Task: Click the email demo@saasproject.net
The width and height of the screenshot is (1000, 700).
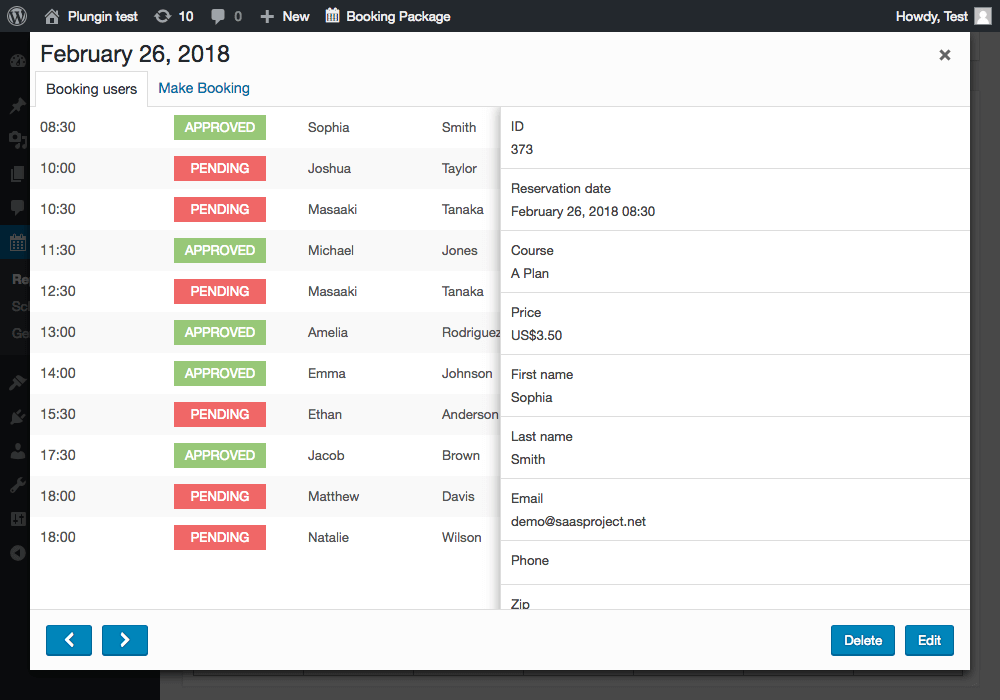Action: tap(578, 521)
